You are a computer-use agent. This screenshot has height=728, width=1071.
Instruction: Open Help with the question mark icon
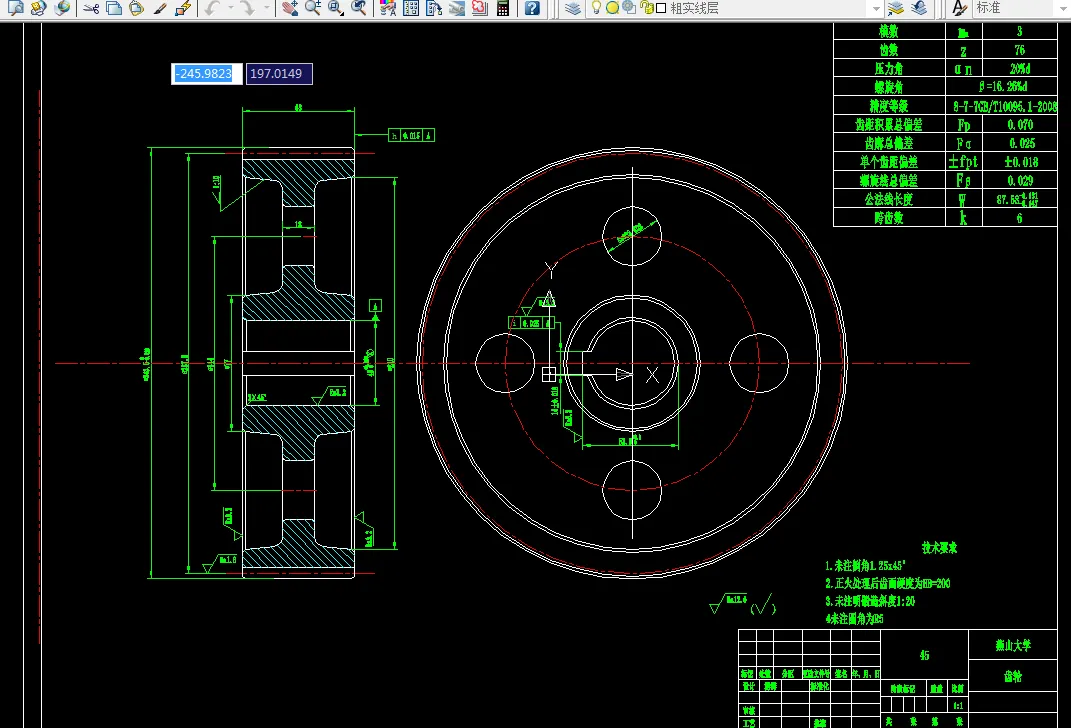532,8
